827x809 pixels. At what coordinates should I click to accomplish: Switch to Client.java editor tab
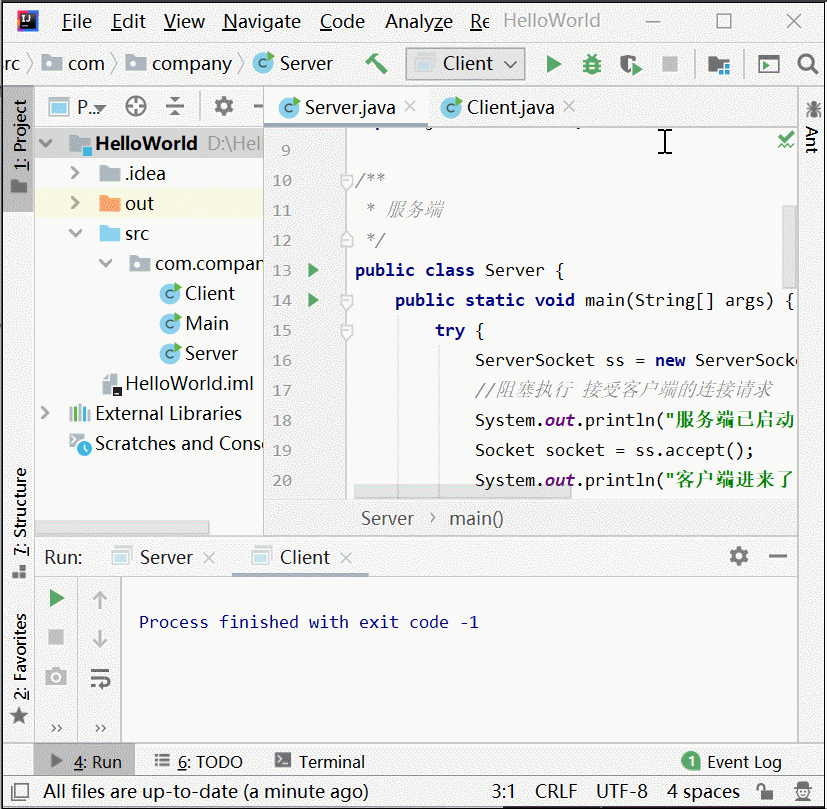(x=510, y=107)
